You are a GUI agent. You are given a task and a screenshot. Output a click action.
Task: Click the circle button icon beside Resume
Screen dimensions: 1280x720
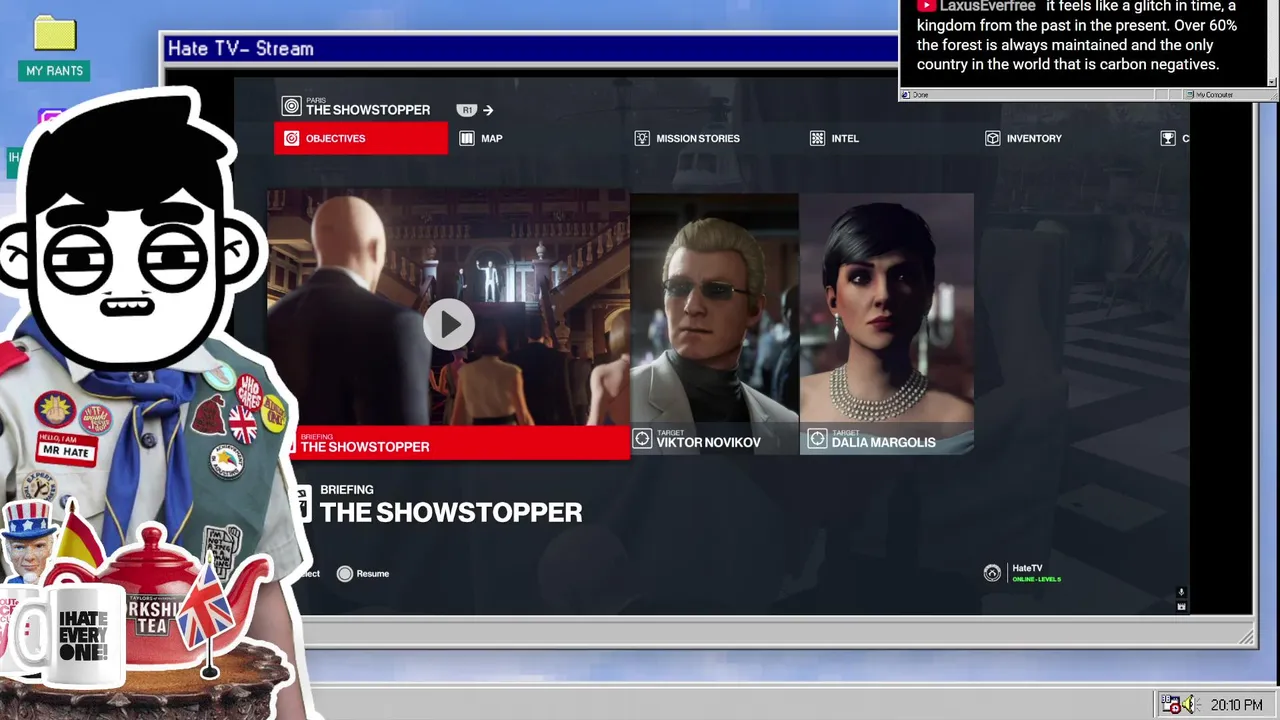[345, 573]
